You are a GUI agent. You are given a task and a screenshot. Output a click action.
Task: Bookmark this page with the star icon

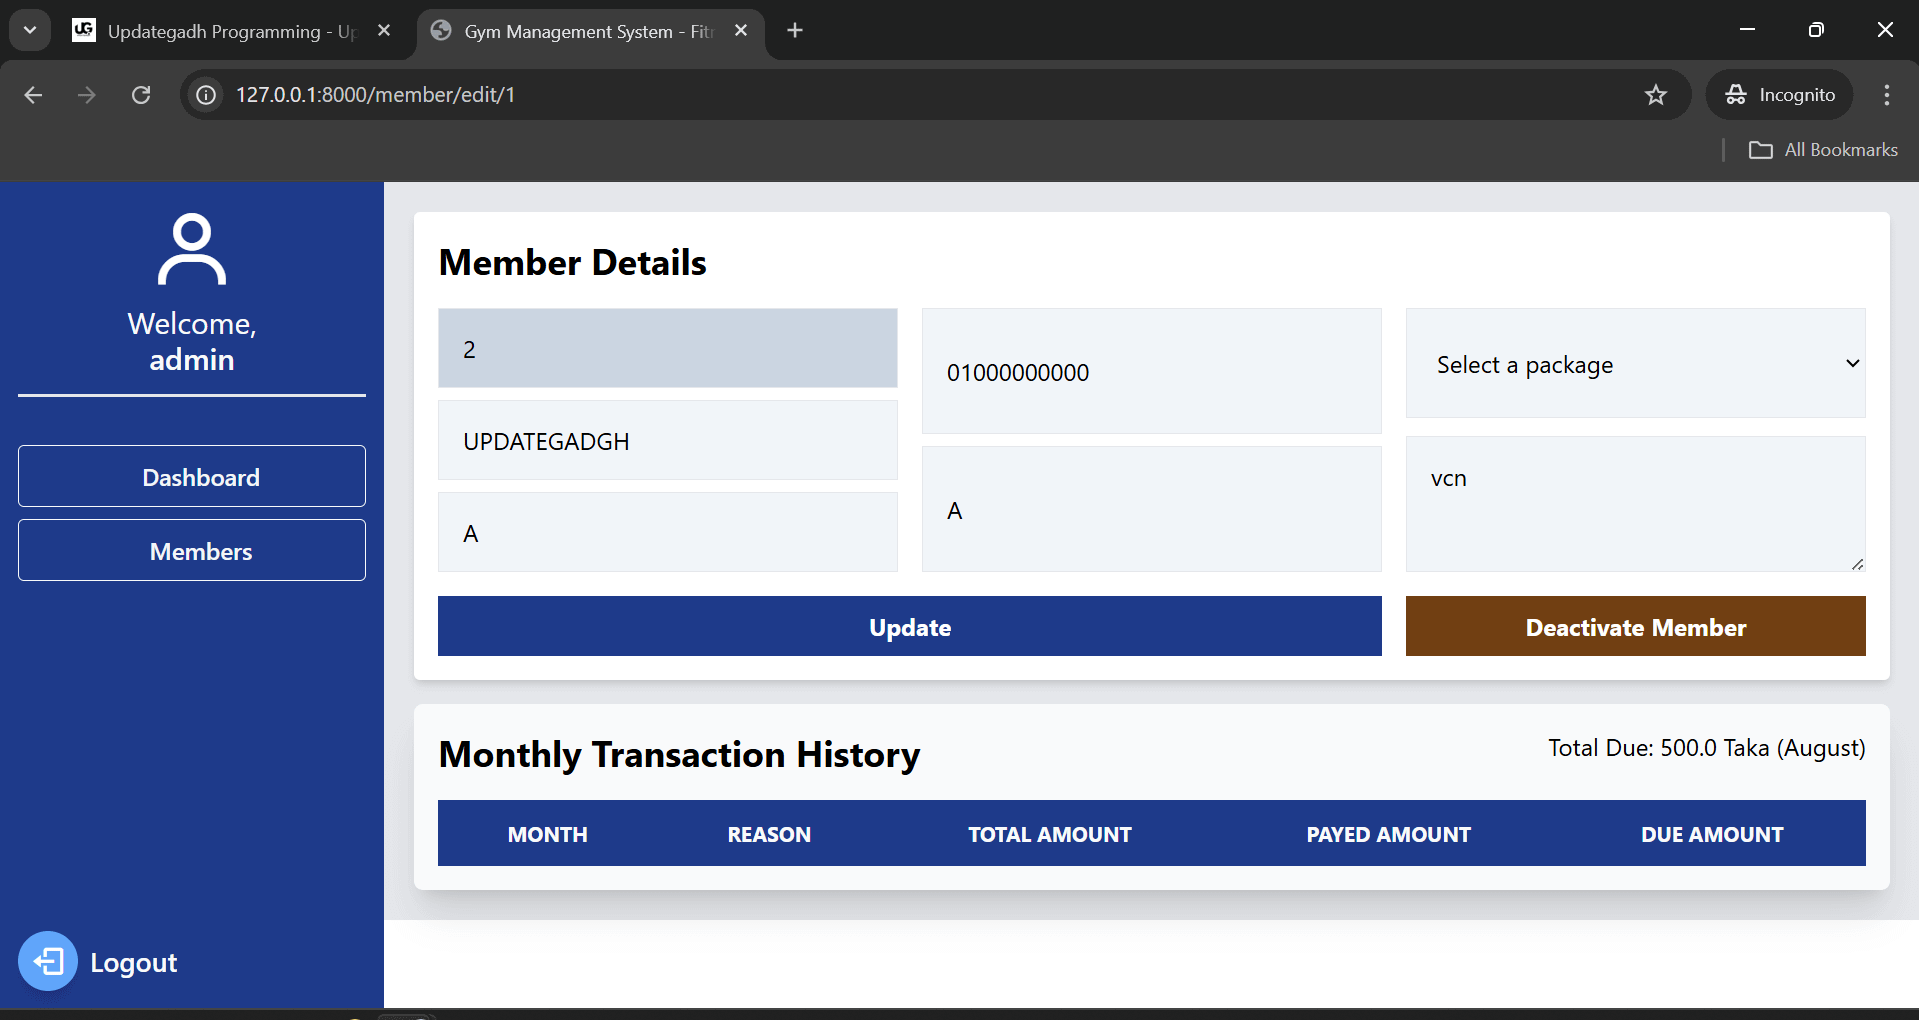[1655, 94]
